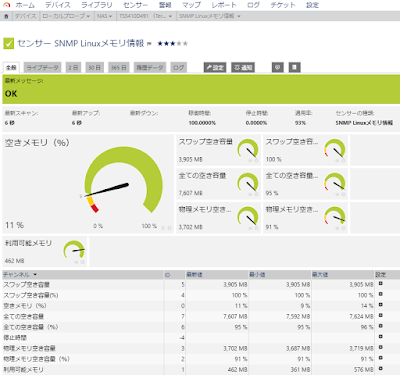
Task: Click the センサーの種類 SNMP Linuxメモリ情報 value
Action: pos(364,123)
